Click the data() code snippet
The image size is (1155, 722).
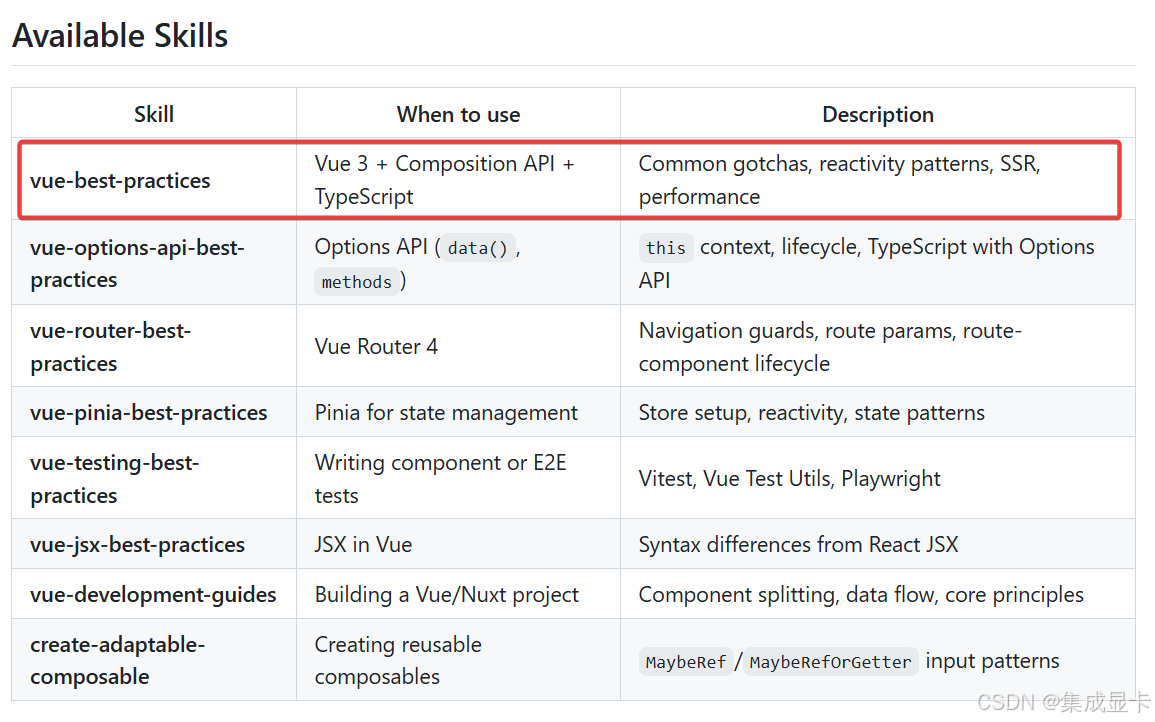(478, 248)
